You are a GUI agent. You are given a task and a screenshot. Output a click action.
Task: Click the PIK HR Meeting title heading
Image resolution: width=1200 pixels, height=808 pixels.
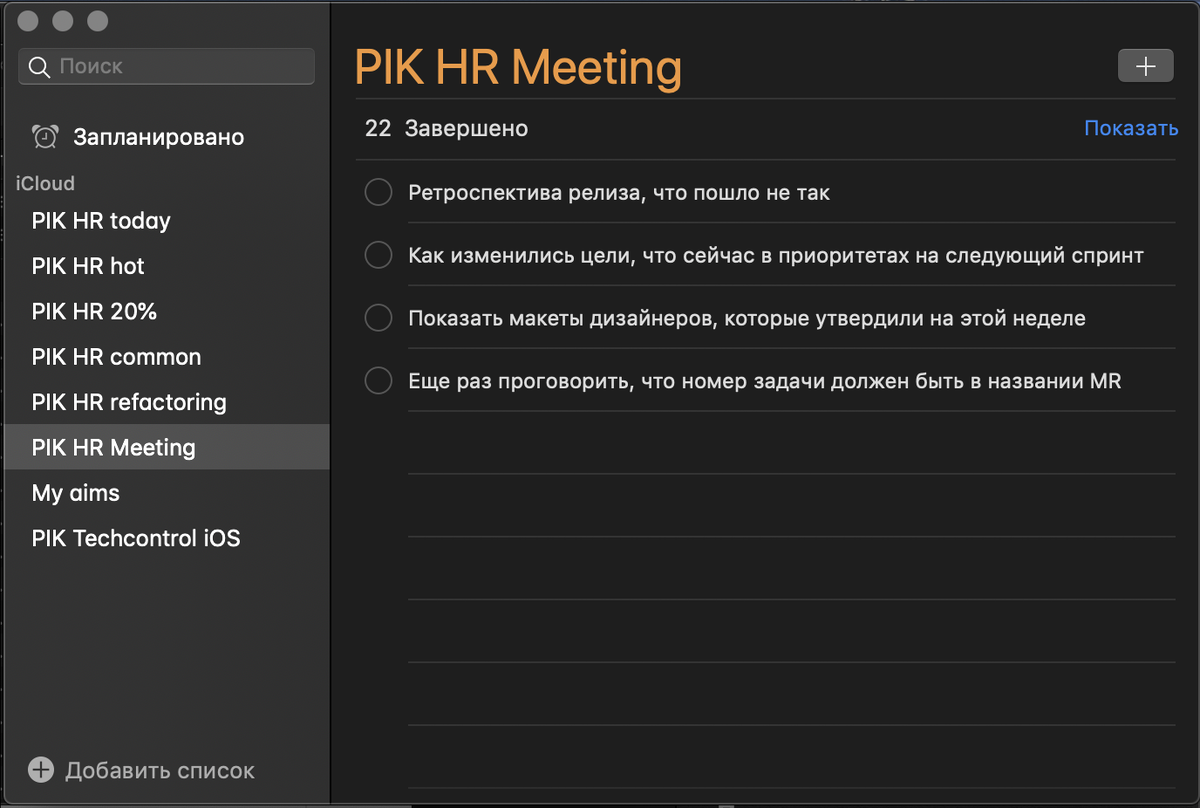pyautogui.click(x=518, y=68)
